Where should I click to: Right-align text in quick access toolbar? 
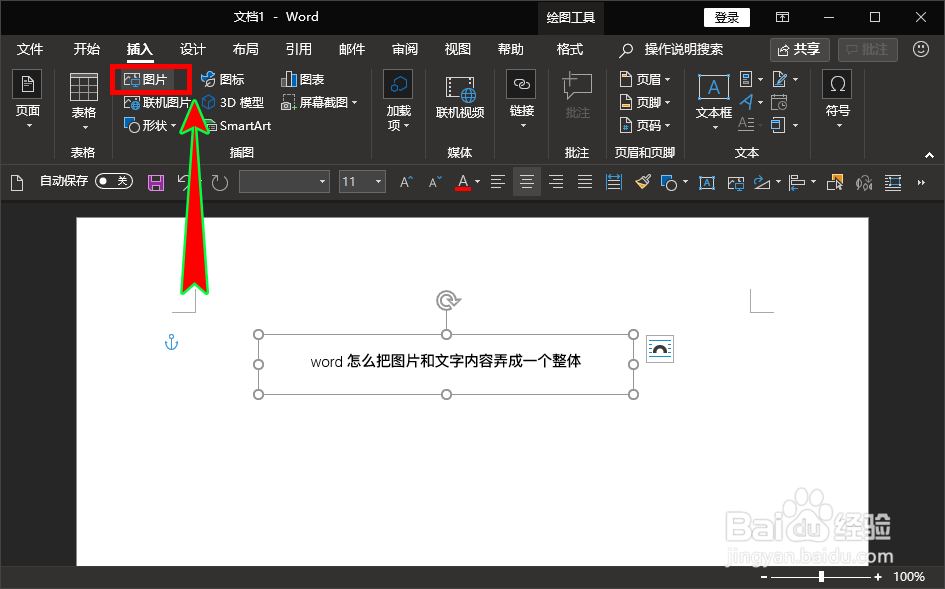click(556, 182)
